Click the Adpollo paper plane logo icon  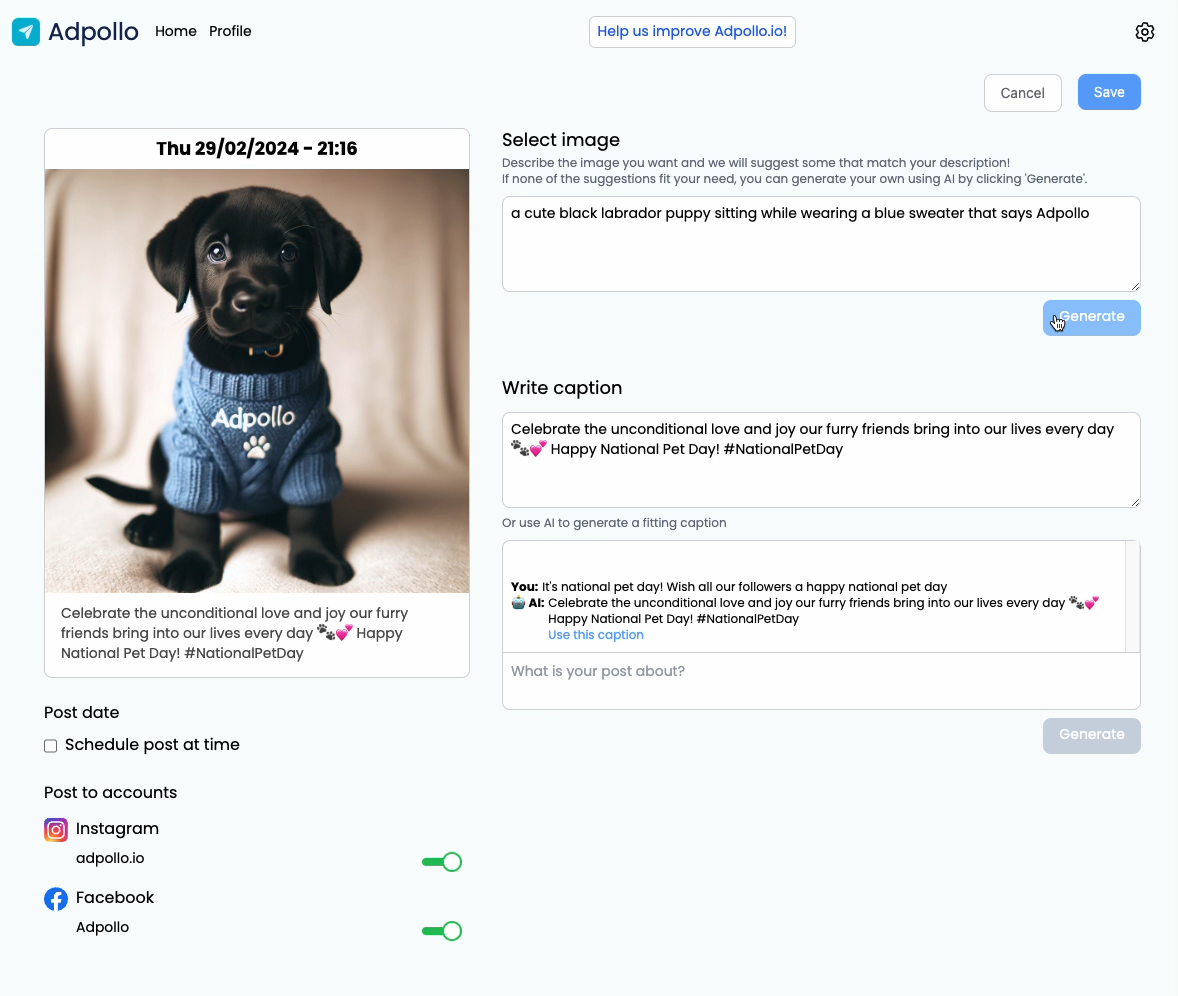[26, 32]
